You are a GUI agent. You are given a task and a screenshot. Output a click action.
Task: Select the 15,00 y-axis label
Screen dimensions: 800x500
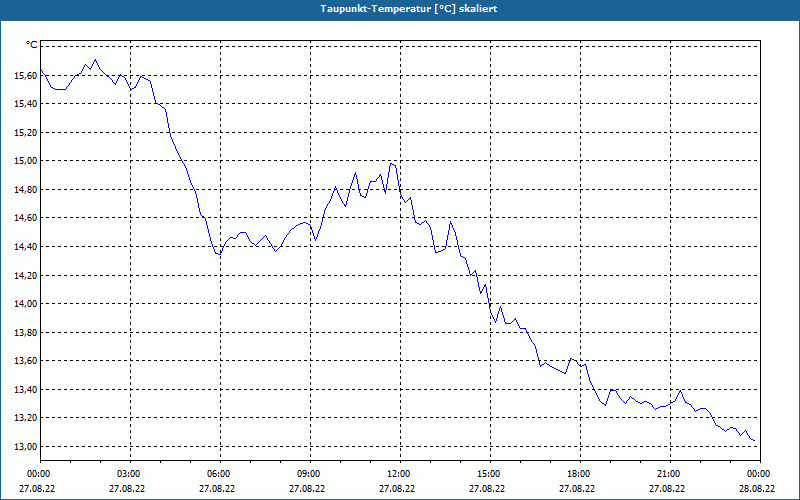(28, 161)
